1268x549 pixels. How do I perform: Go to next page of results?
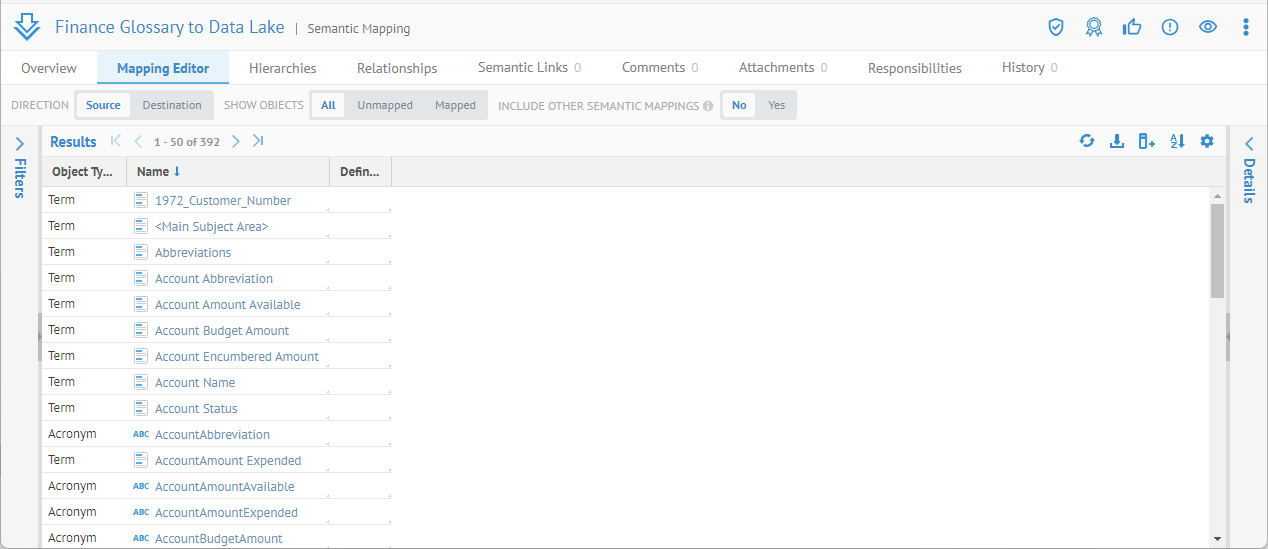[x=236, y=141]
